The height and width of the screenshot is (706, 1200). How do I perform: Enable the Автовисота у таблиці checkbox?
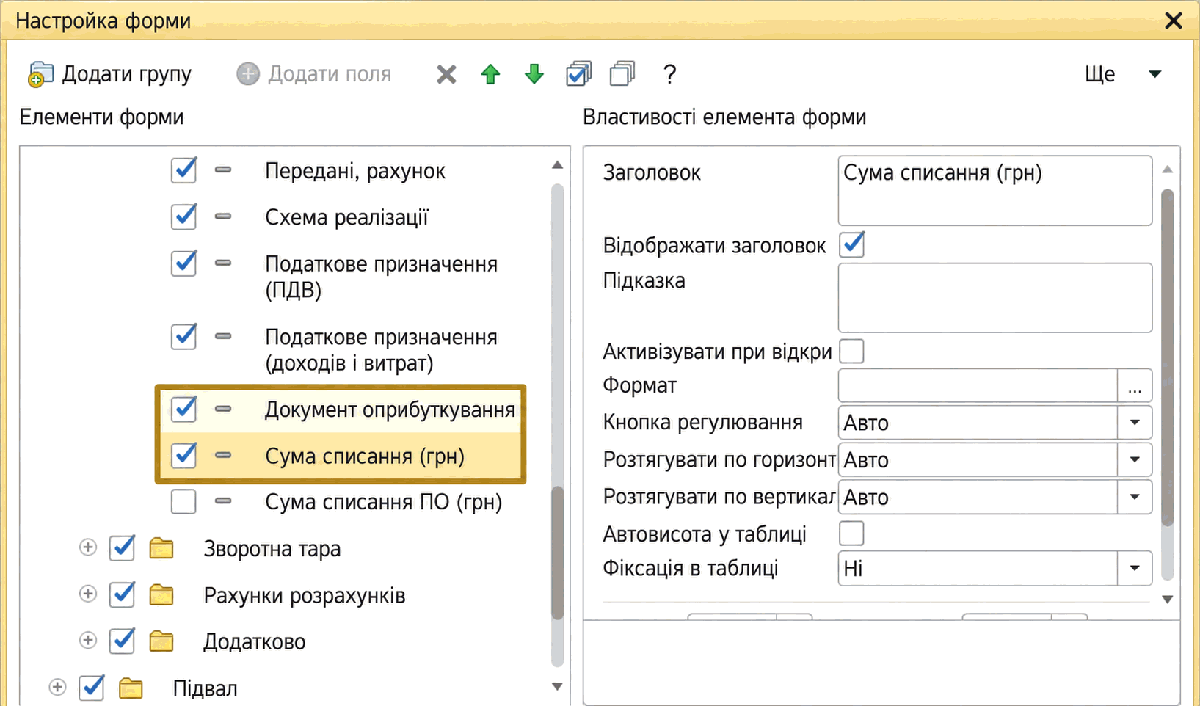pyautogui.click(x=851, y=533)
